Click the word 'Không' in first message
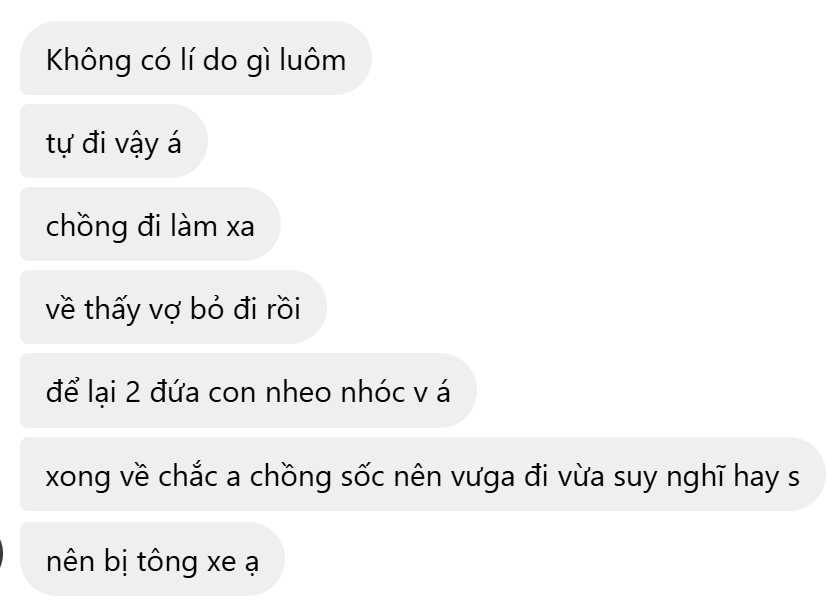Viewport: 827px width, 603px height. pyautogui.click(x=89, y=60)
